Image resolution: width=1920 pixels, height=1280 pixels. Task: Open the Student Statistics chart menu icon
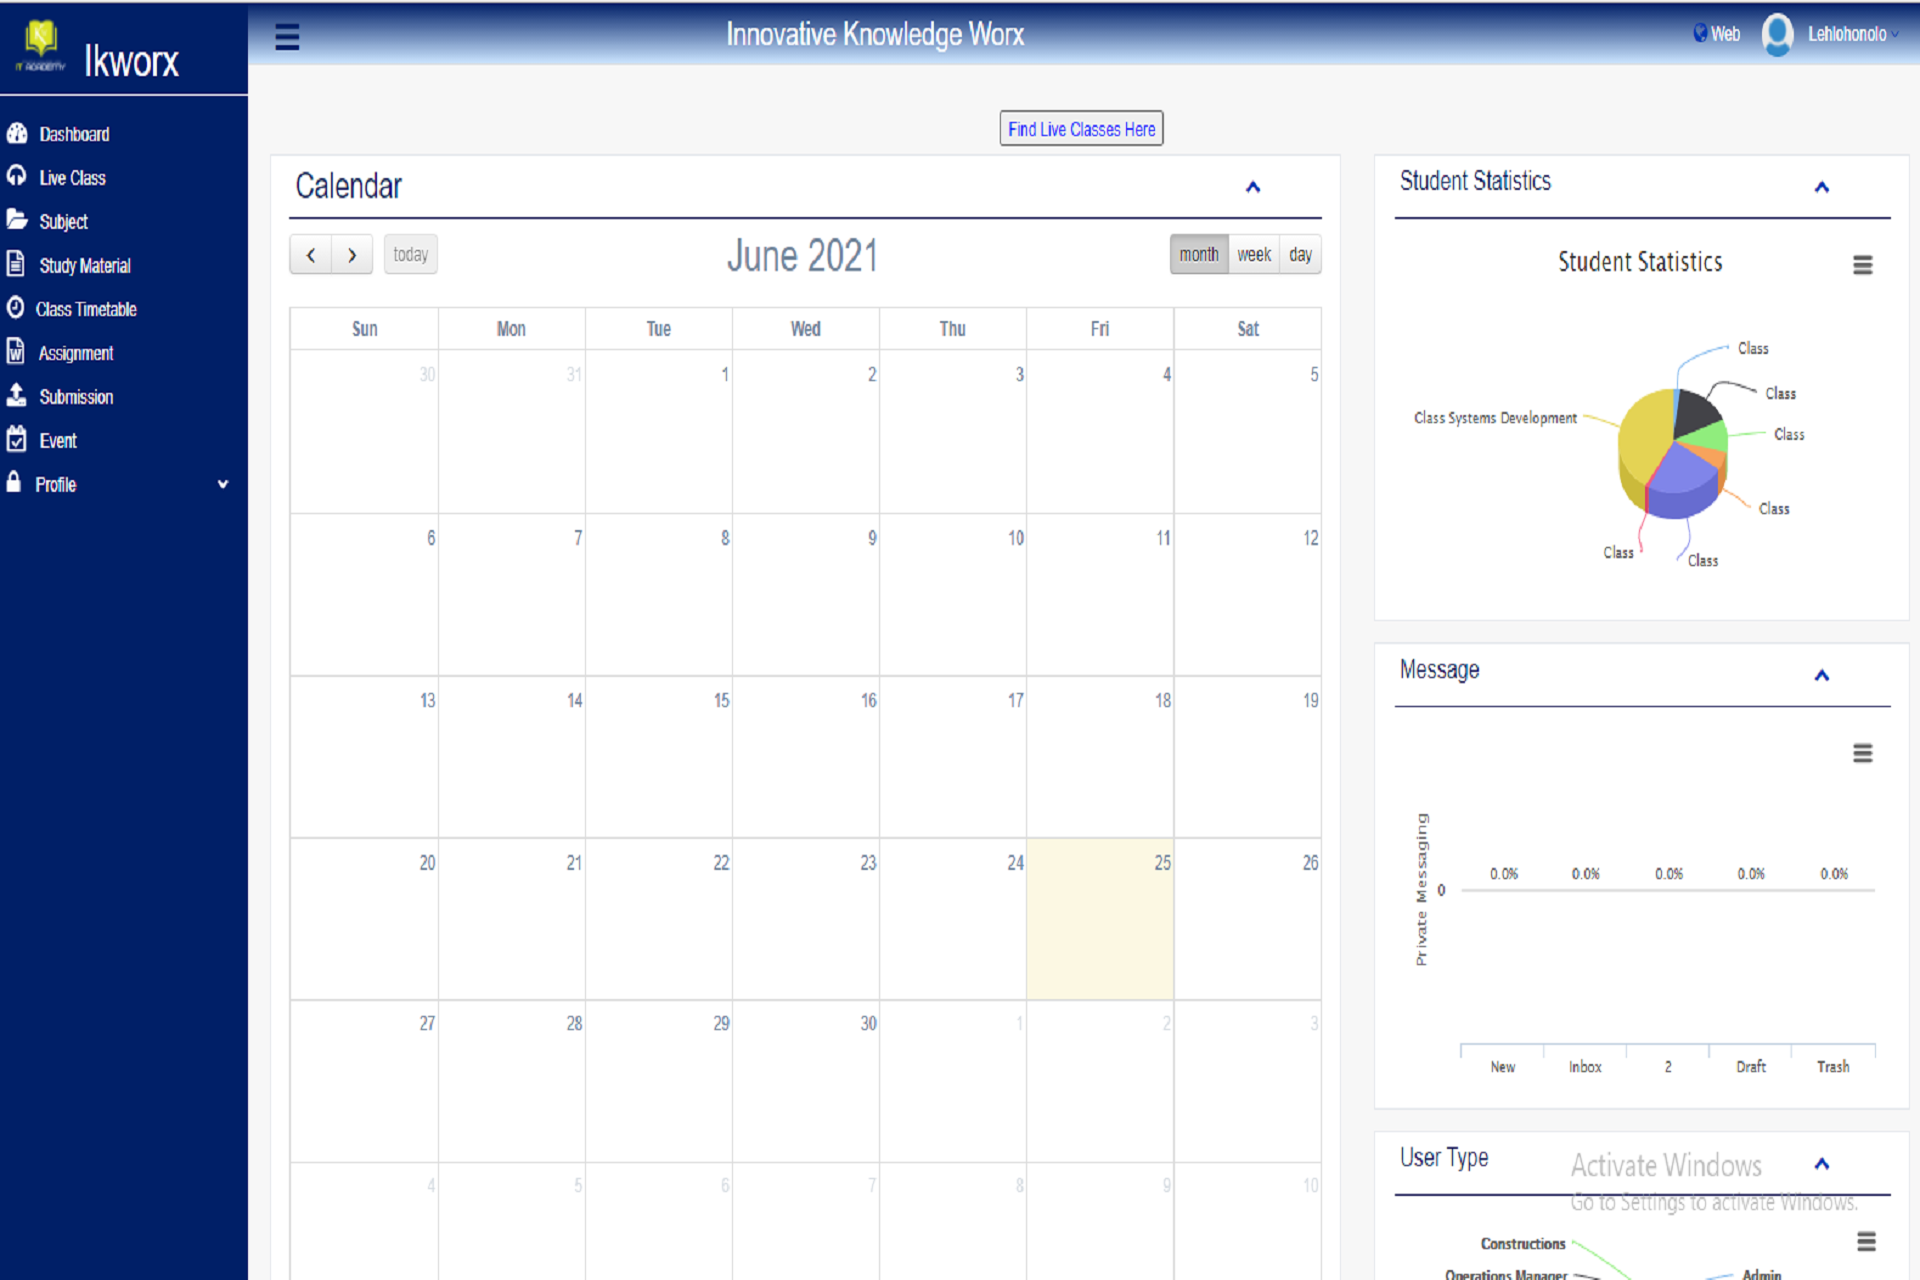pos(1862,265)
